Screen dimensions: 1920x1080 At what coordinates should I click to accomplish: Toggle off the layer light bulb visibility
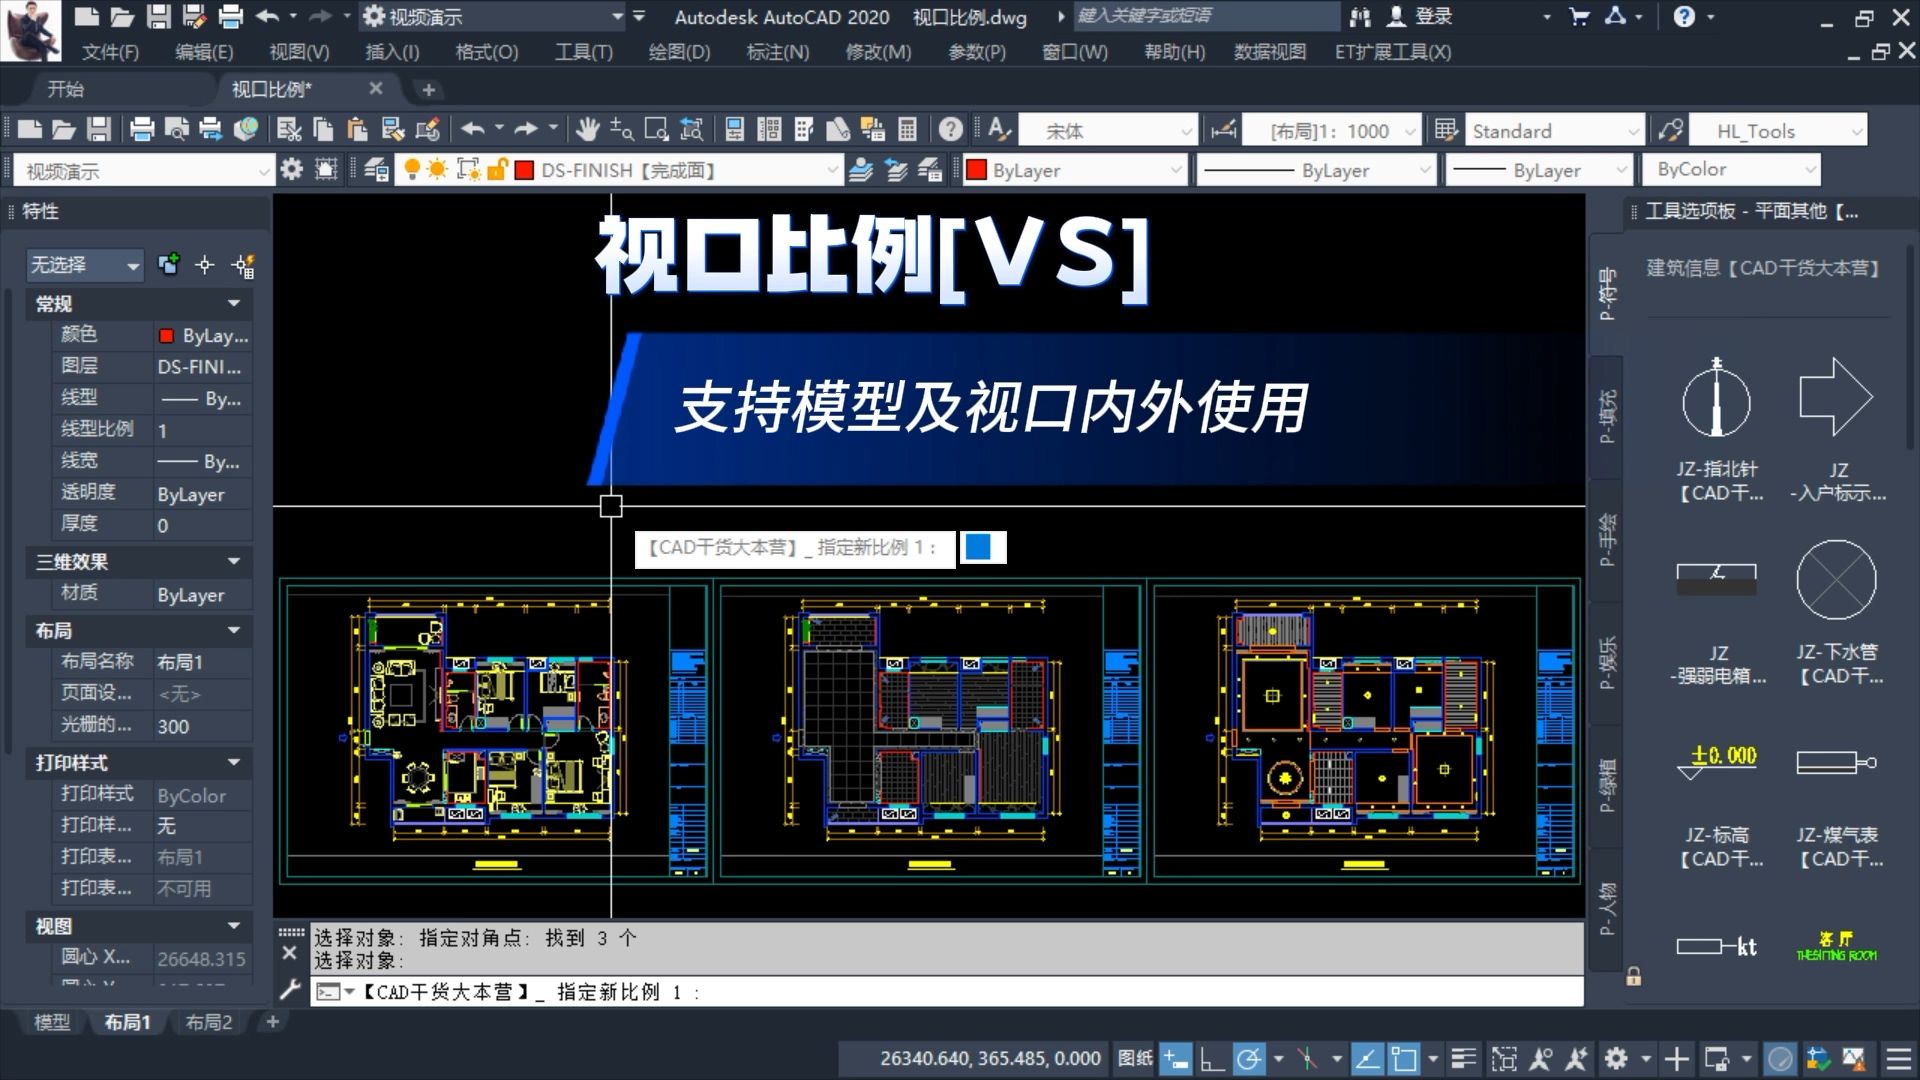pos(413,169)
